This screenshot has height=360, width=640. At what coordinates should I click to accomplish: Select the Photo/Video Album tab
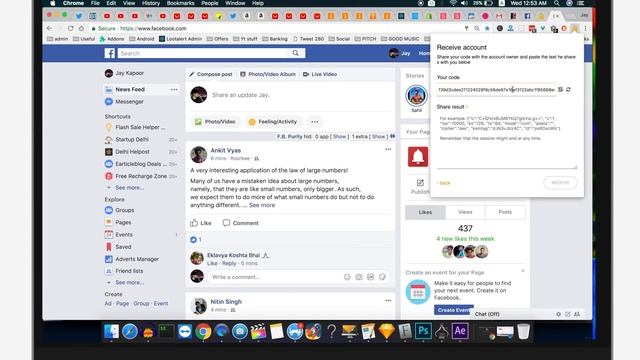point(268,74)
